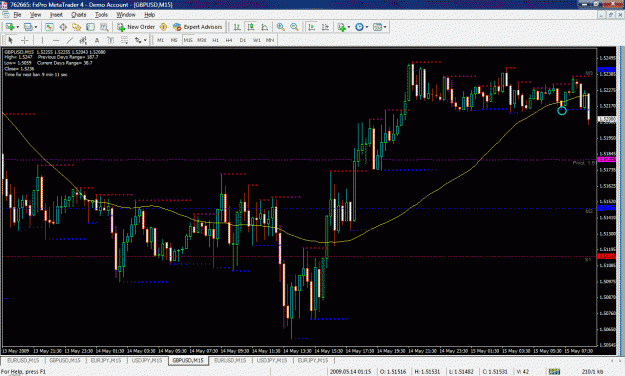The height and width of the screenshot is (376, 625).
Task: Open the chart window system menu icon
Action: (5, 15)
